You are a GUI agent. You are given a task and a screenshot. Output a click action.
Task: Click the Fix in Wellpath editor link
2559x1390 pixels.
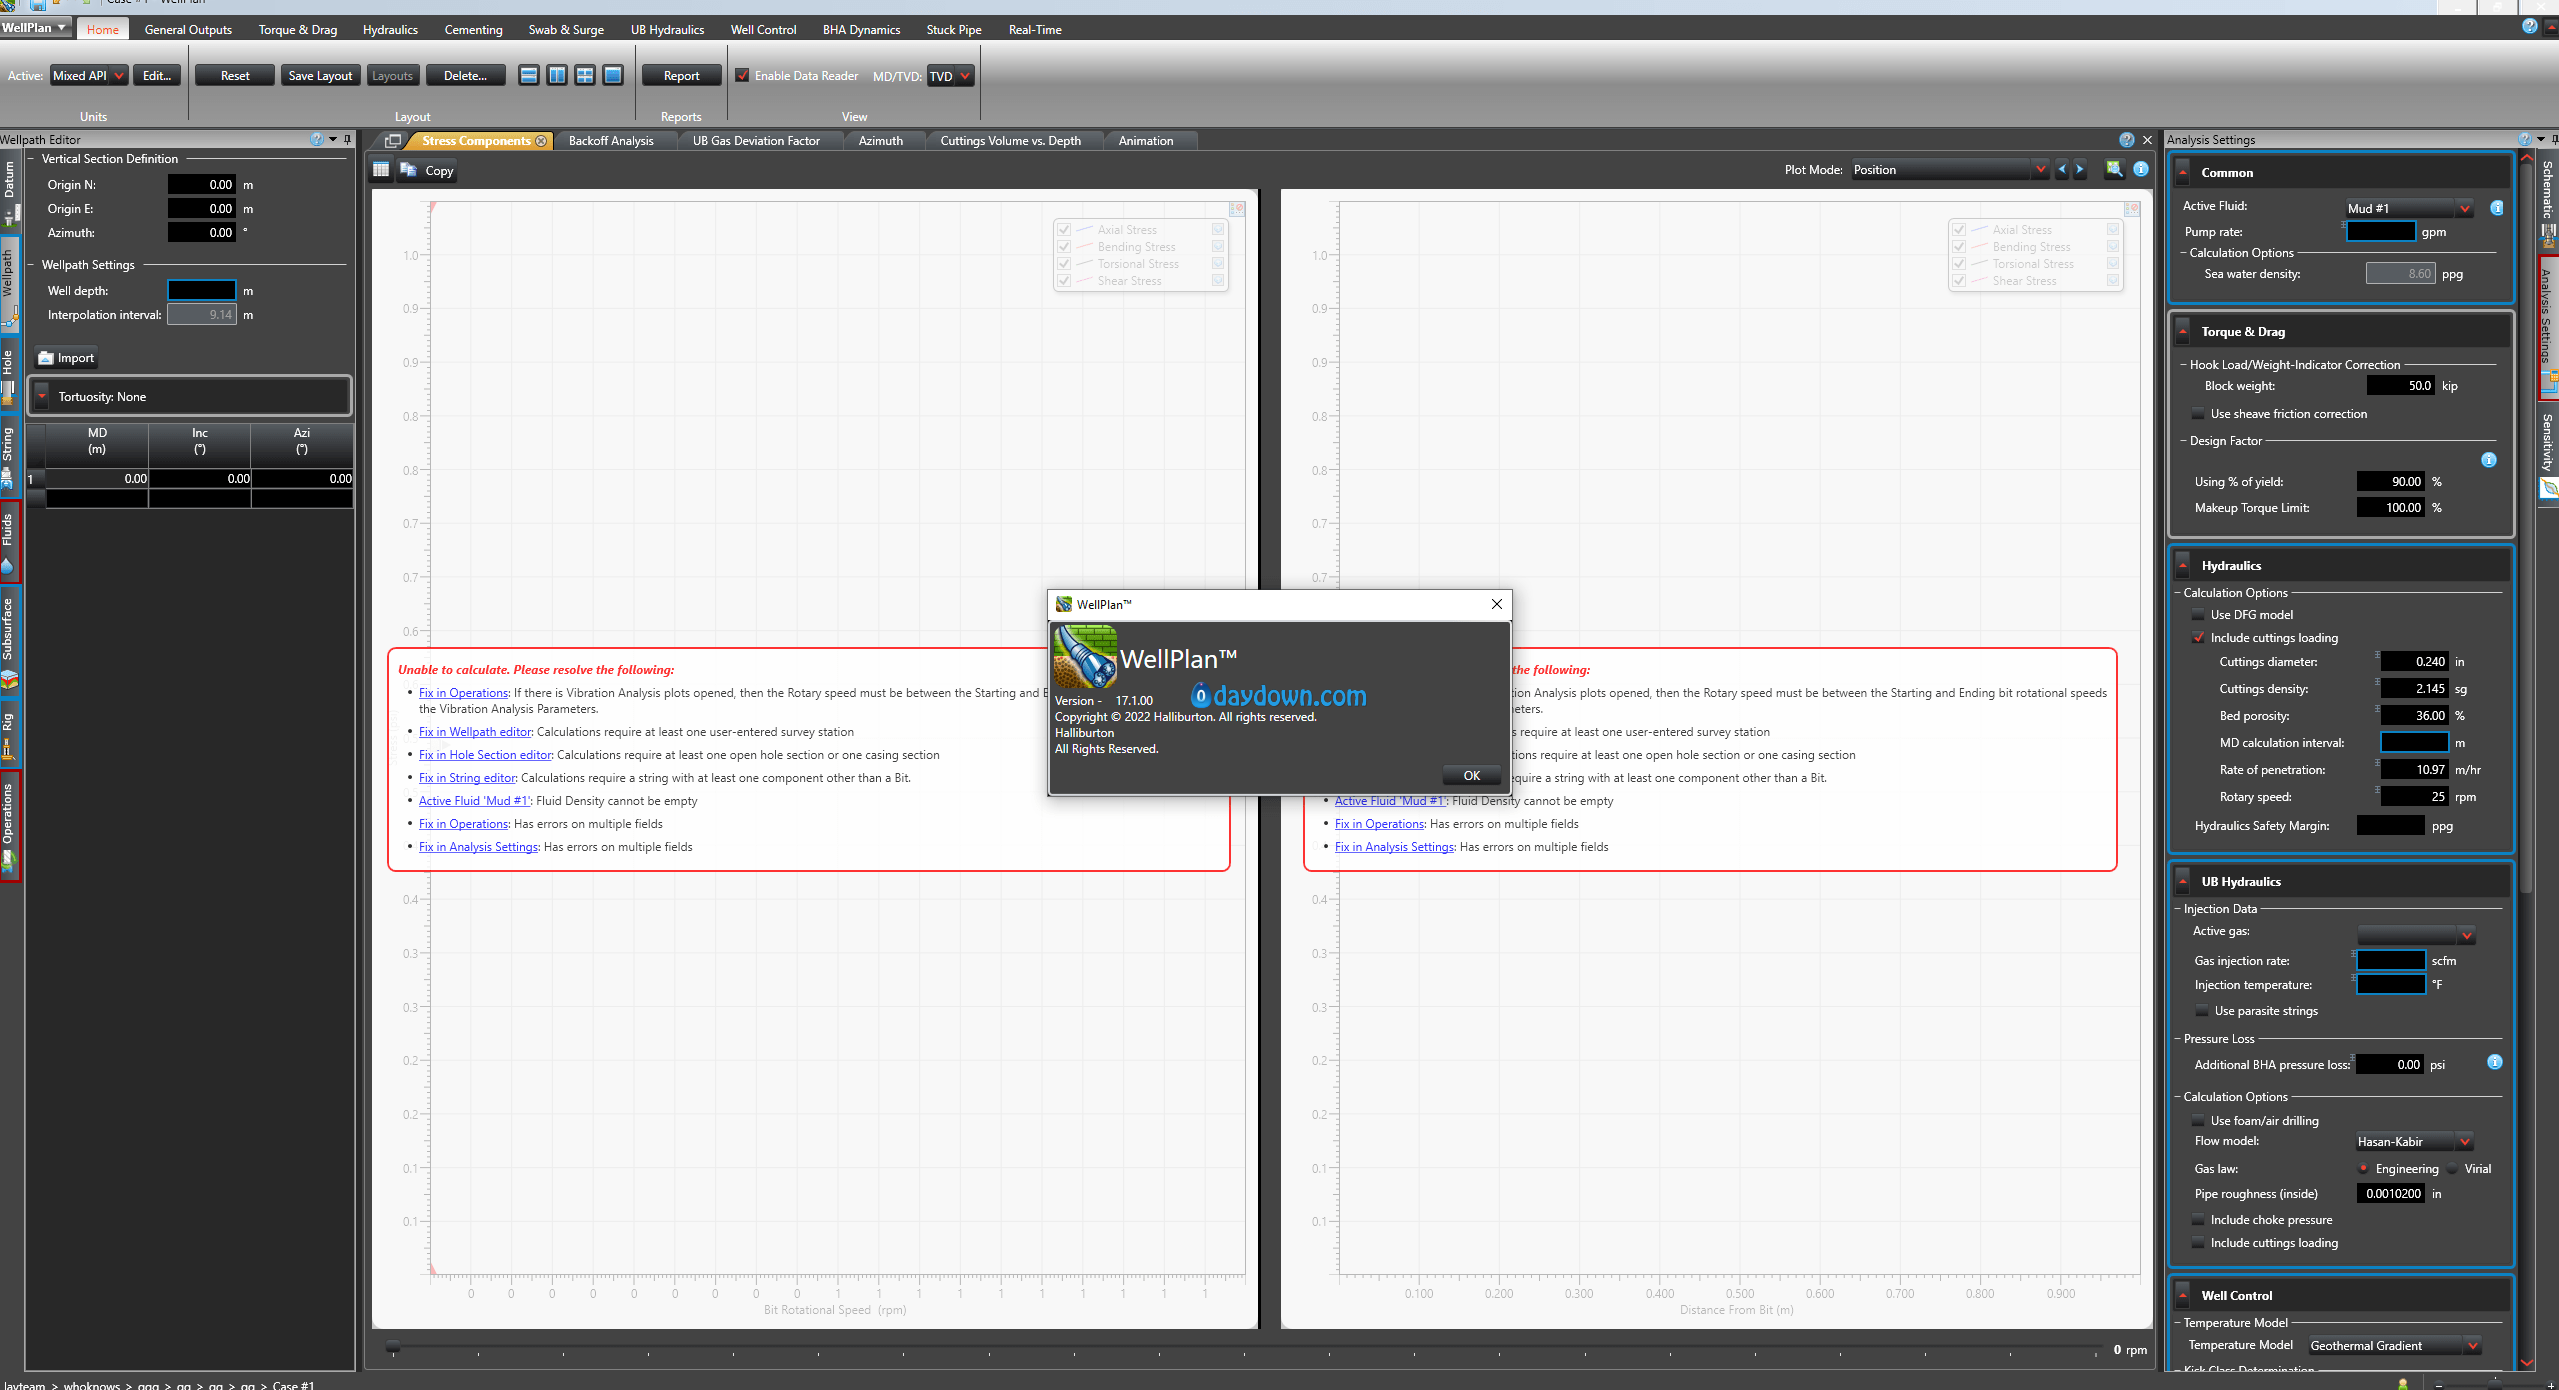coord(475,732)
